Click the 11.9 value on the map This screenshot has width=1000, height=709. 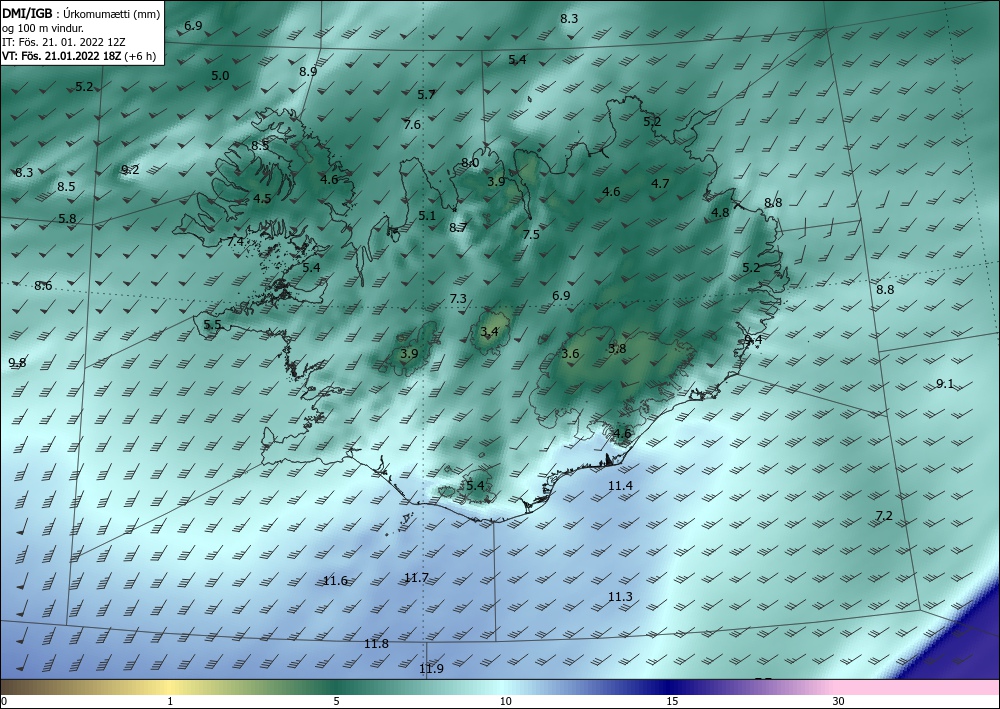coord(431,669)
